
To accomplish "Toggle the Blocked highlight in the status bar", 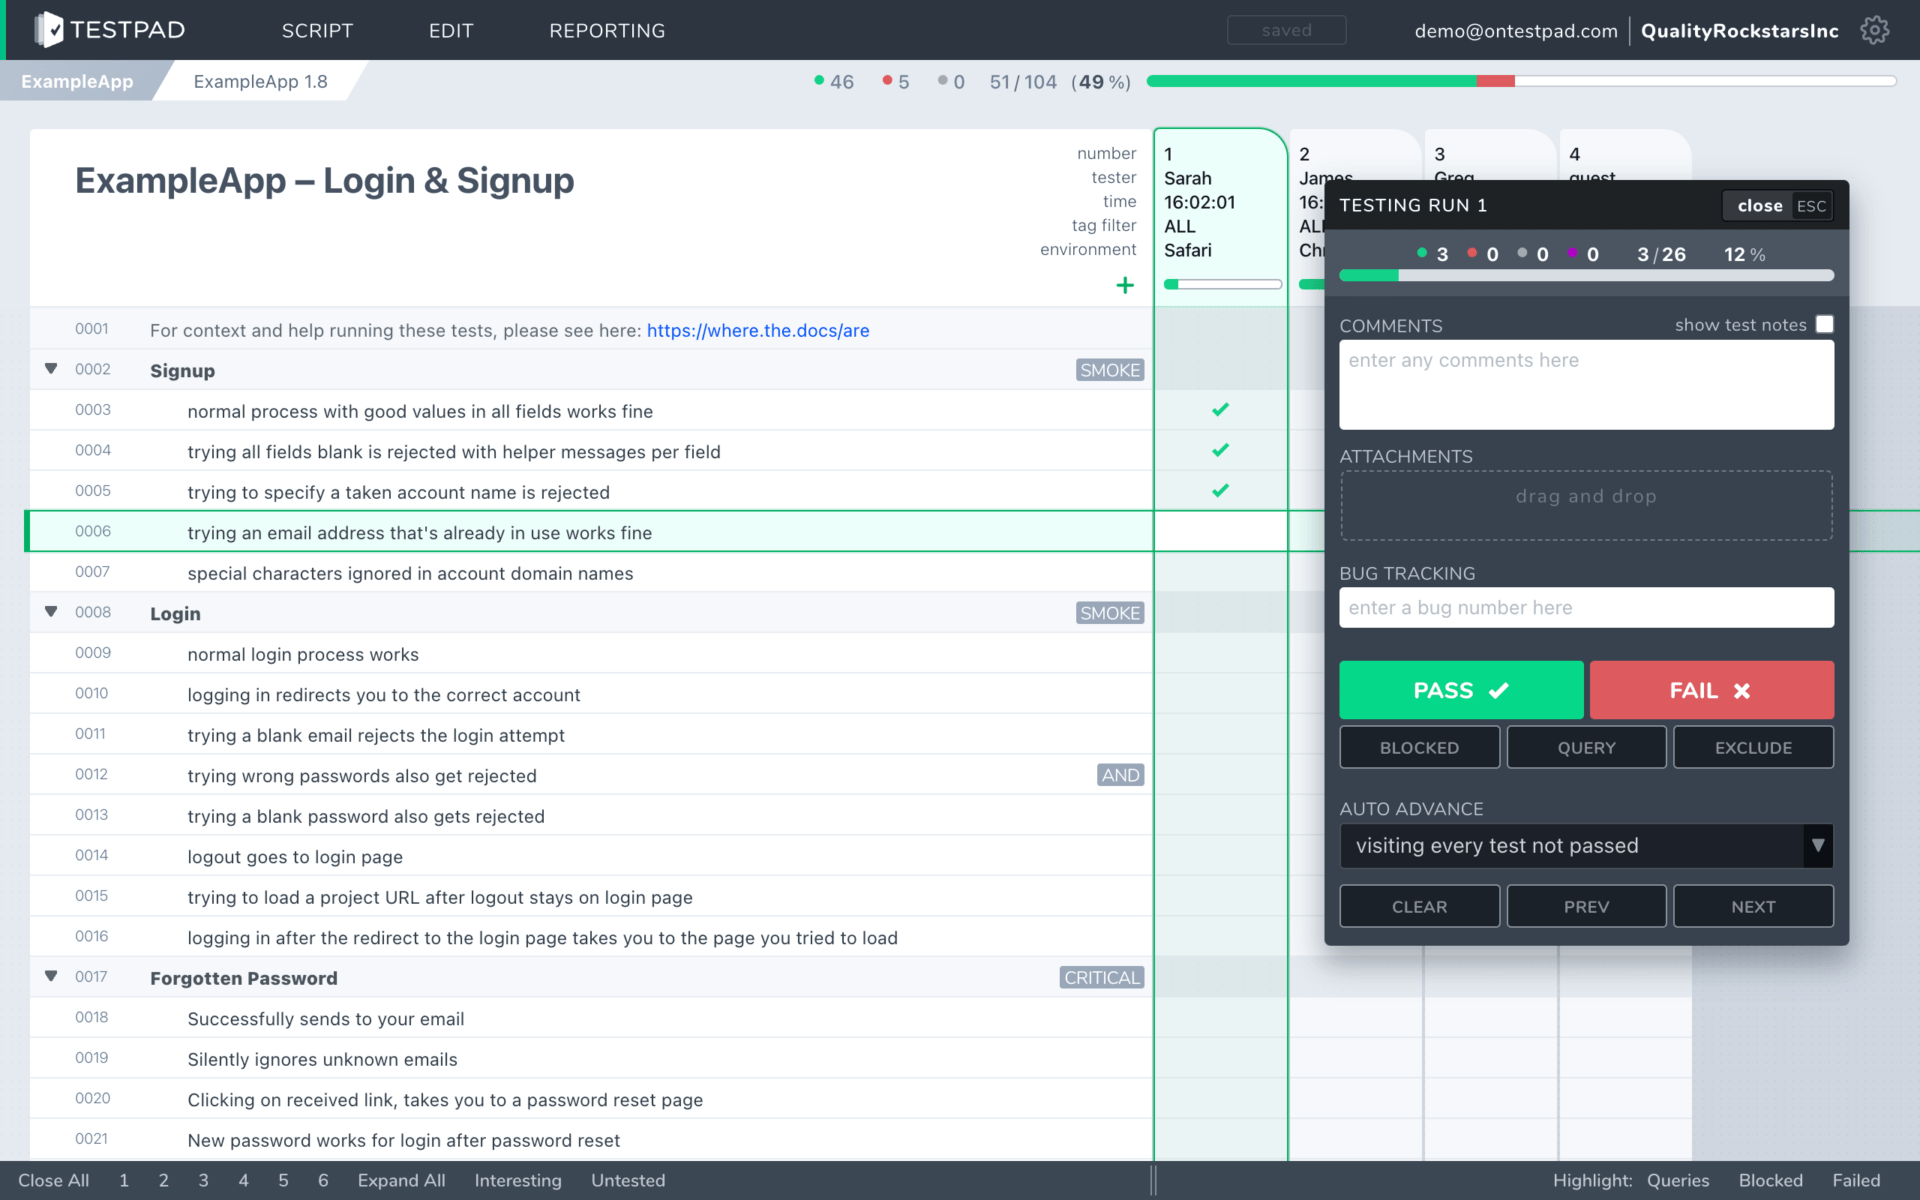I will pos(1771,1180).
